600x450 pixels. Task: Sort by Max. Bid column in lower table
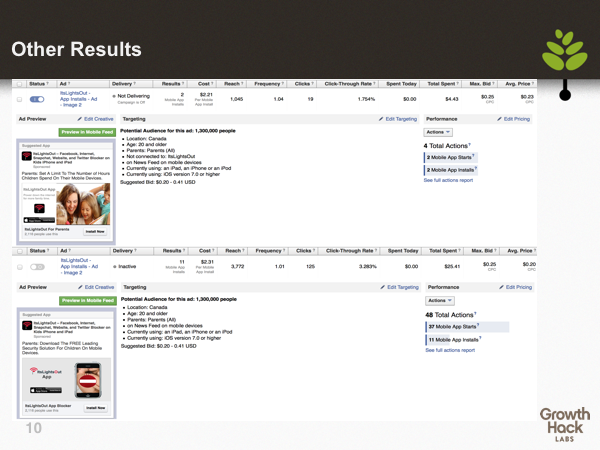coord(484,251)
